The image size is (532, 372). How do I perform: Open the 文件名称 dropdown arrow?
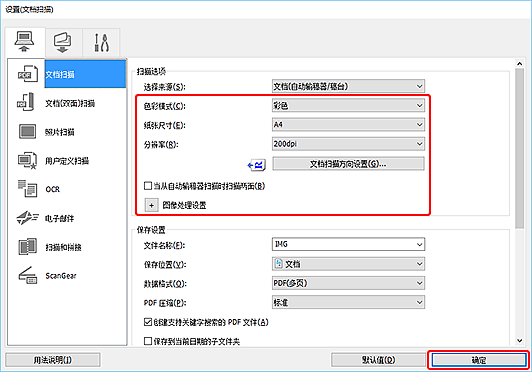pyautogui.click(x=420, y=244)
